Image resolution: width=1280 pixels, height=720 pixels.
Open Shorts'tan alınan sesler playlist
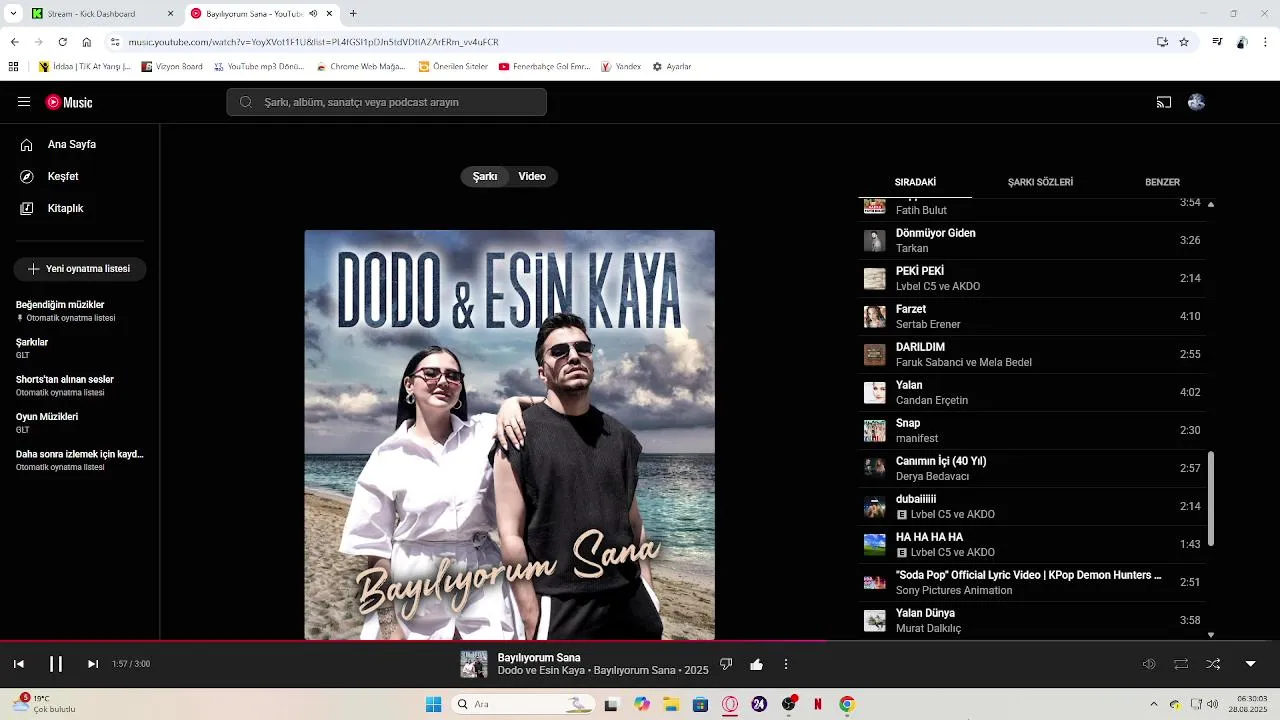(80, 386)
